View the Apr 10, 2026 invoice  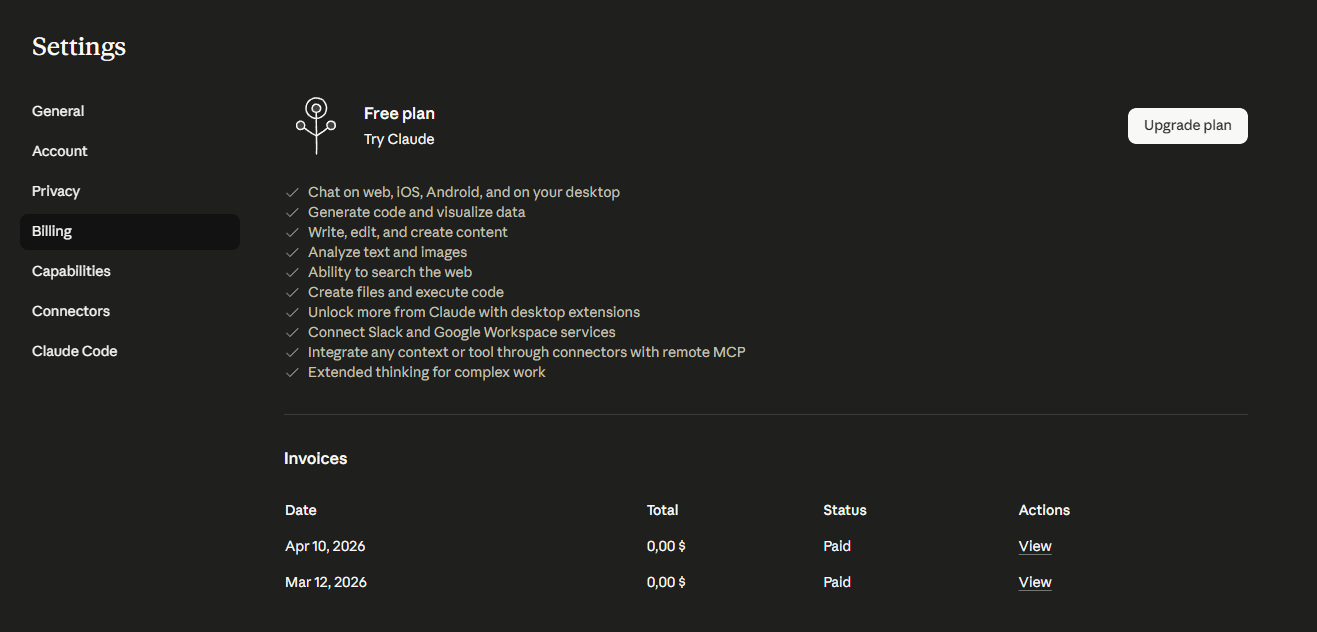pyautogui.click(x=1035, y=546)
